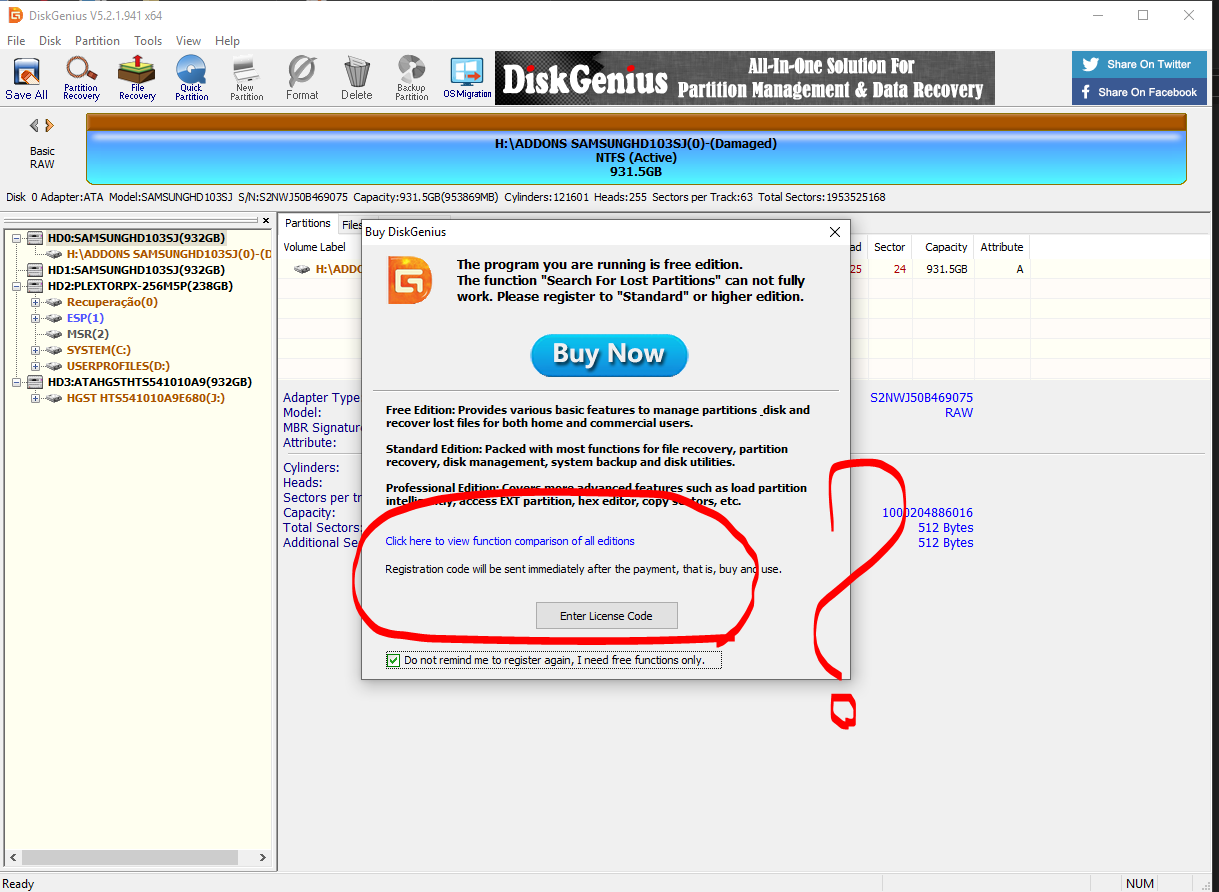The image size is (1219, 892).
Task: Click the MSR(2) partition icon
Action: 55,334
